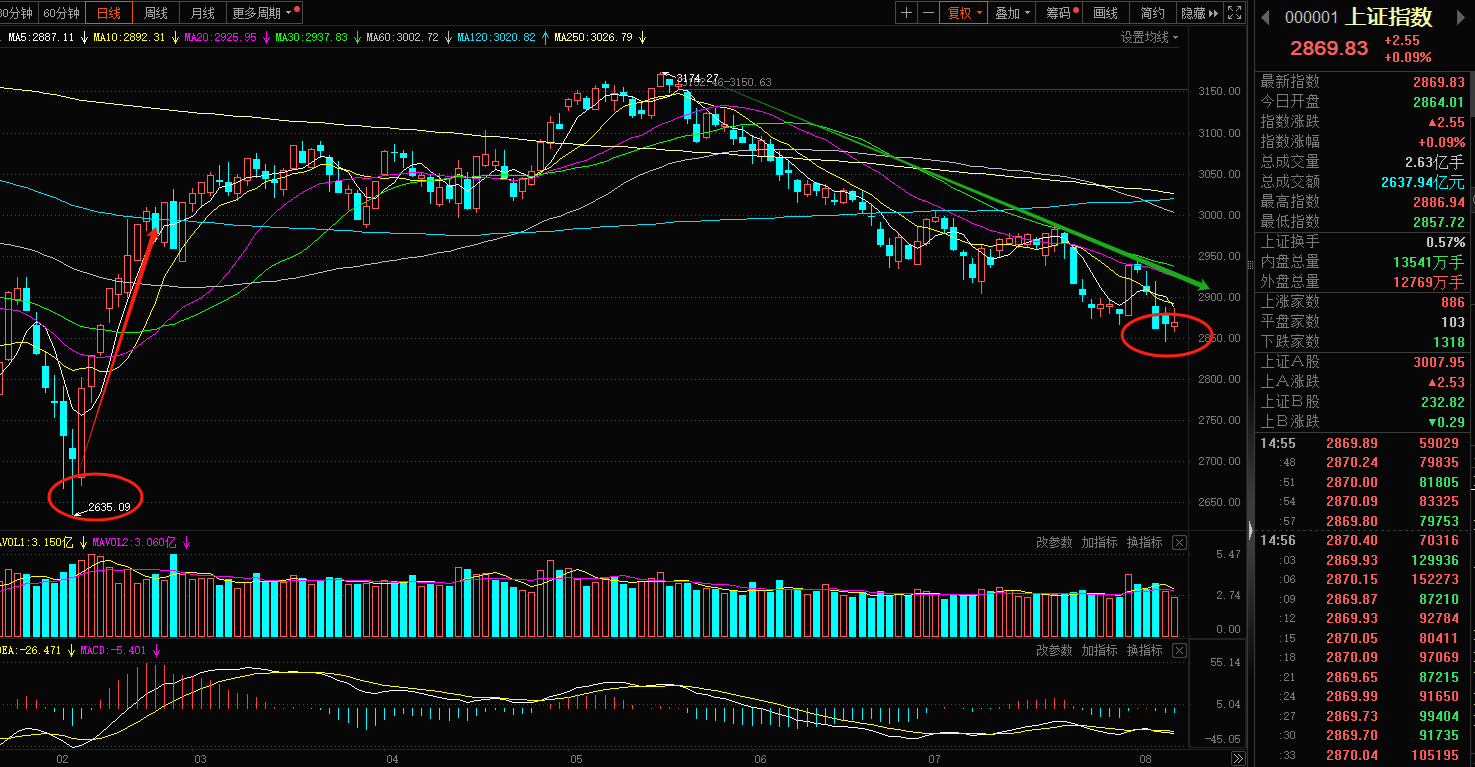This screenshot has height=767, width=1475.
Task: Click the 2635.09 low price label
Action: [x=109, y=507]
